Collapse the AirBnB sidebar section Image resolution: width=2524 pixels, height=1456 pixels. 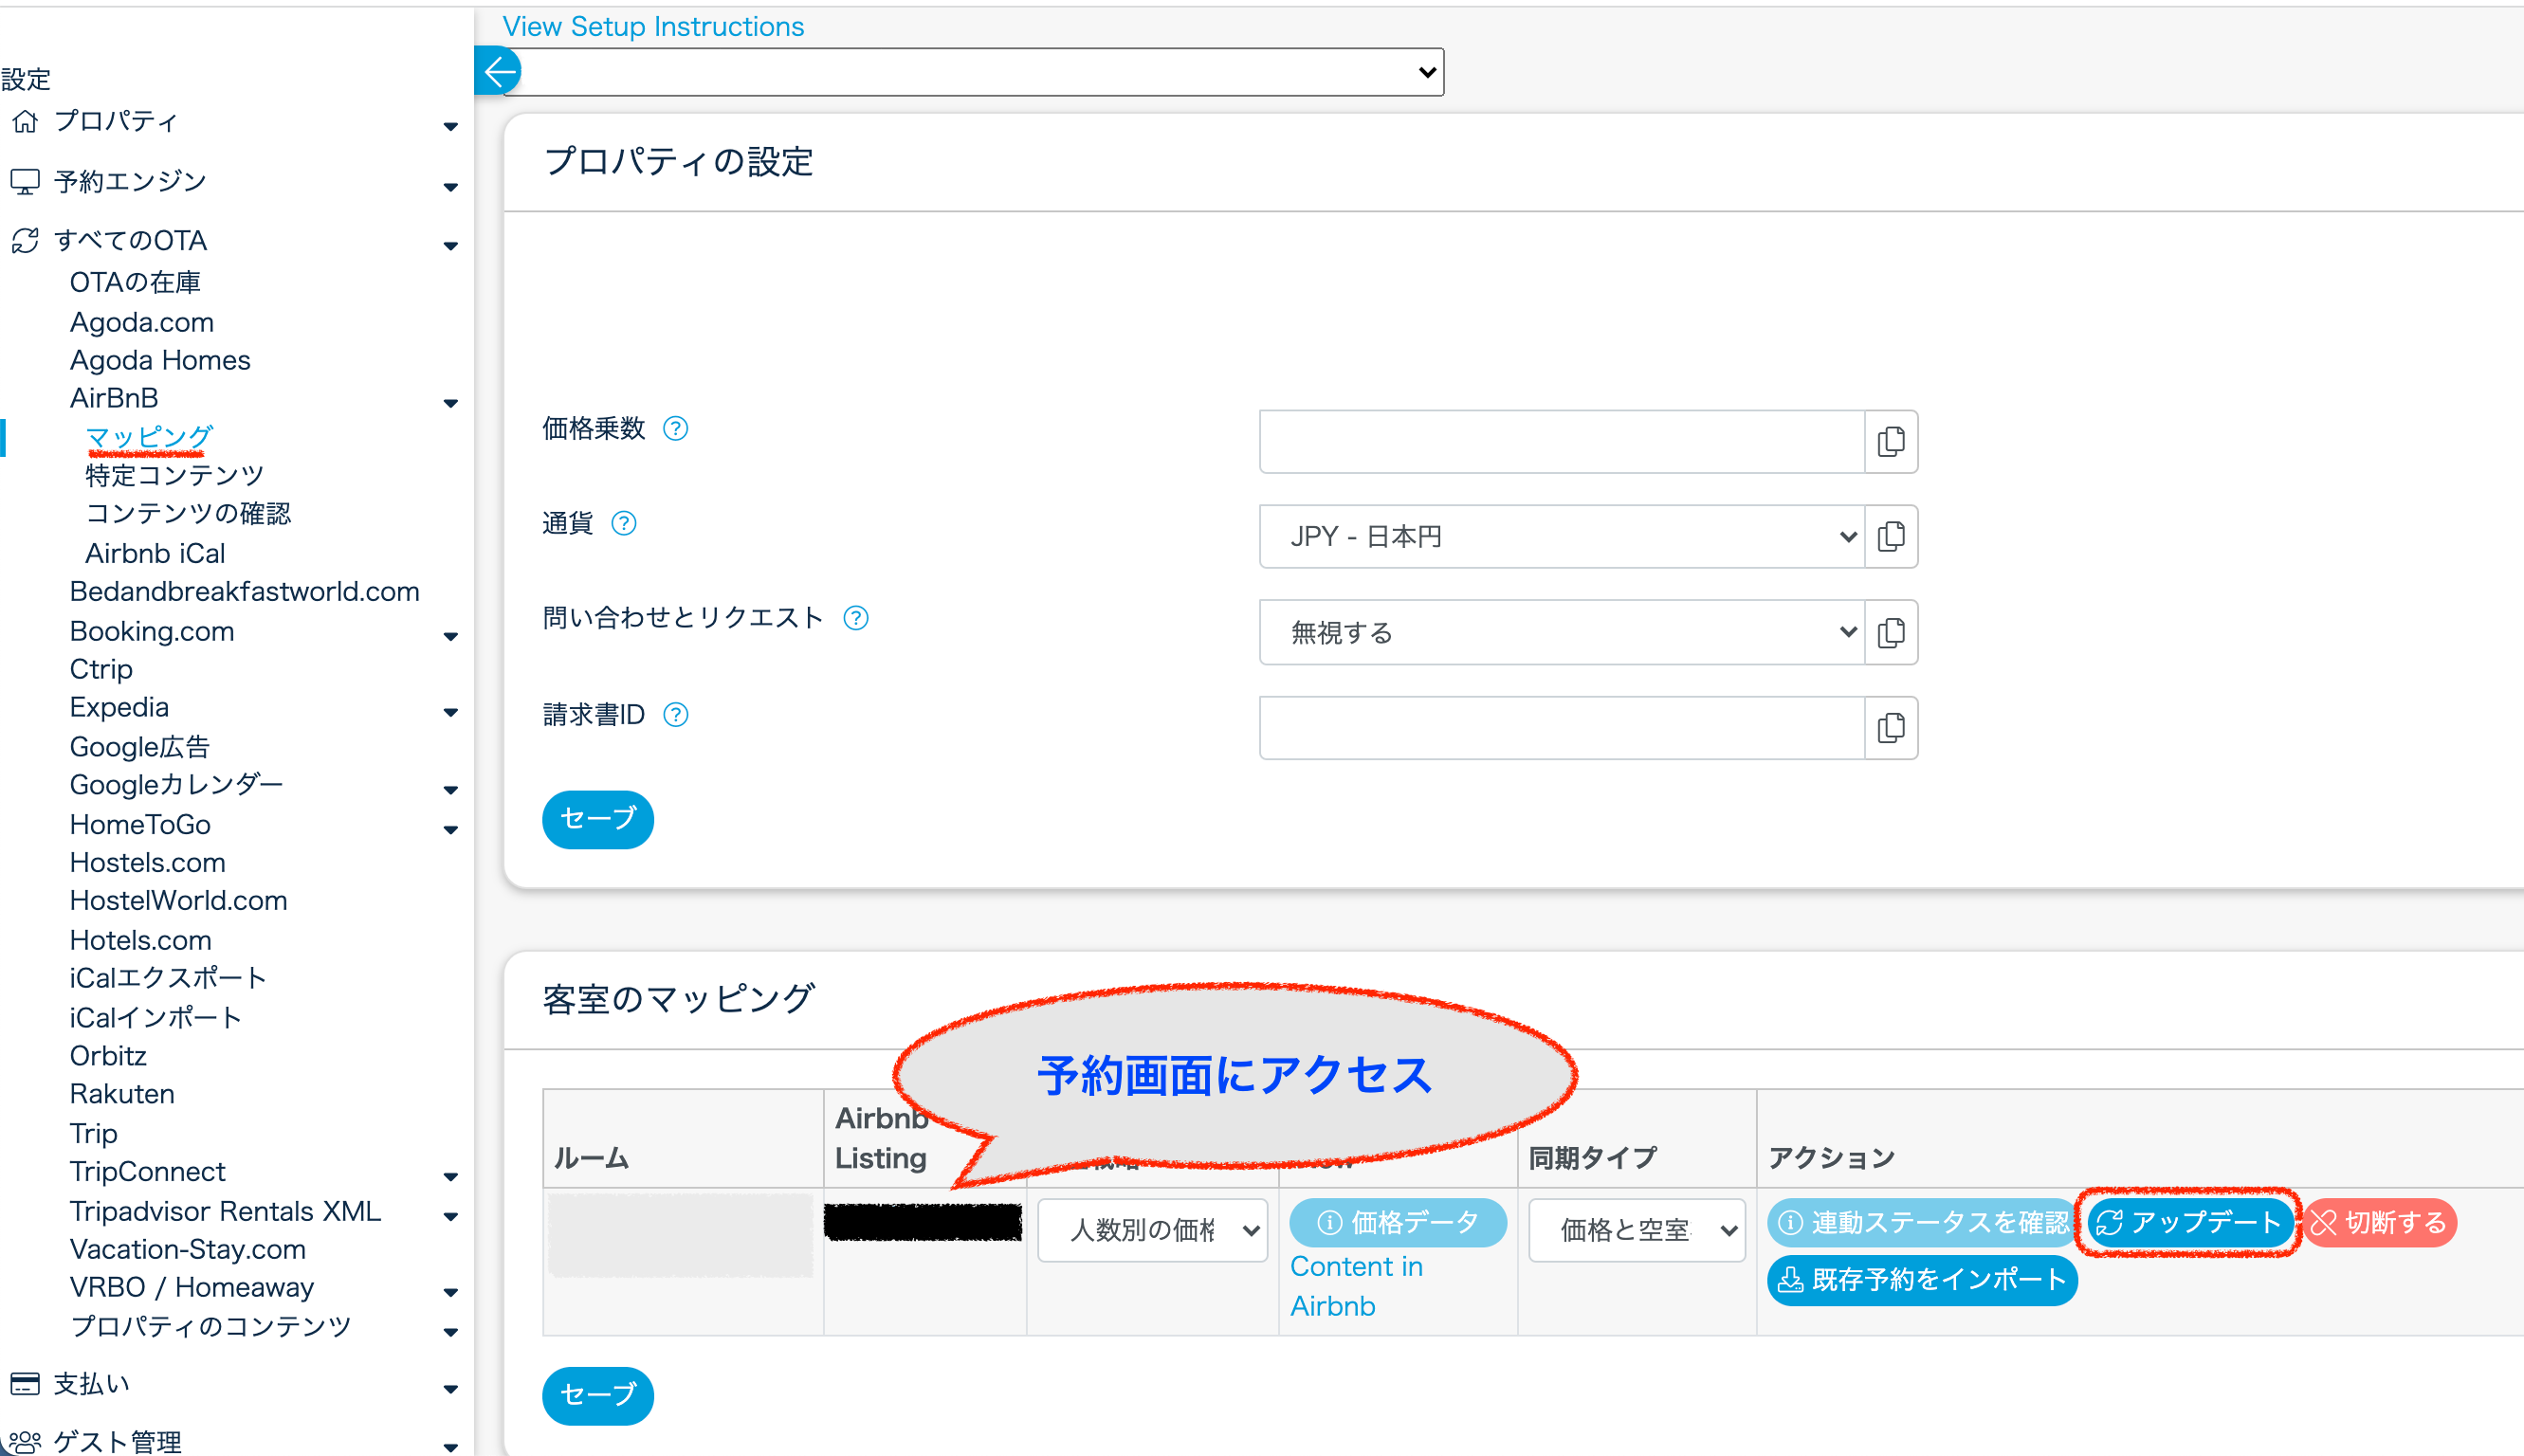450,402
